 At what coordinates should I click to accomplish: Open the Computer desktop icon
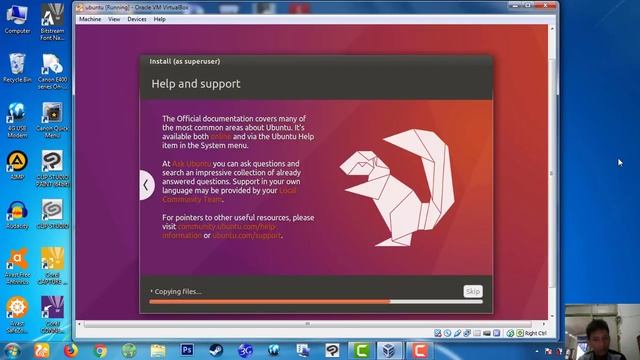17,19
